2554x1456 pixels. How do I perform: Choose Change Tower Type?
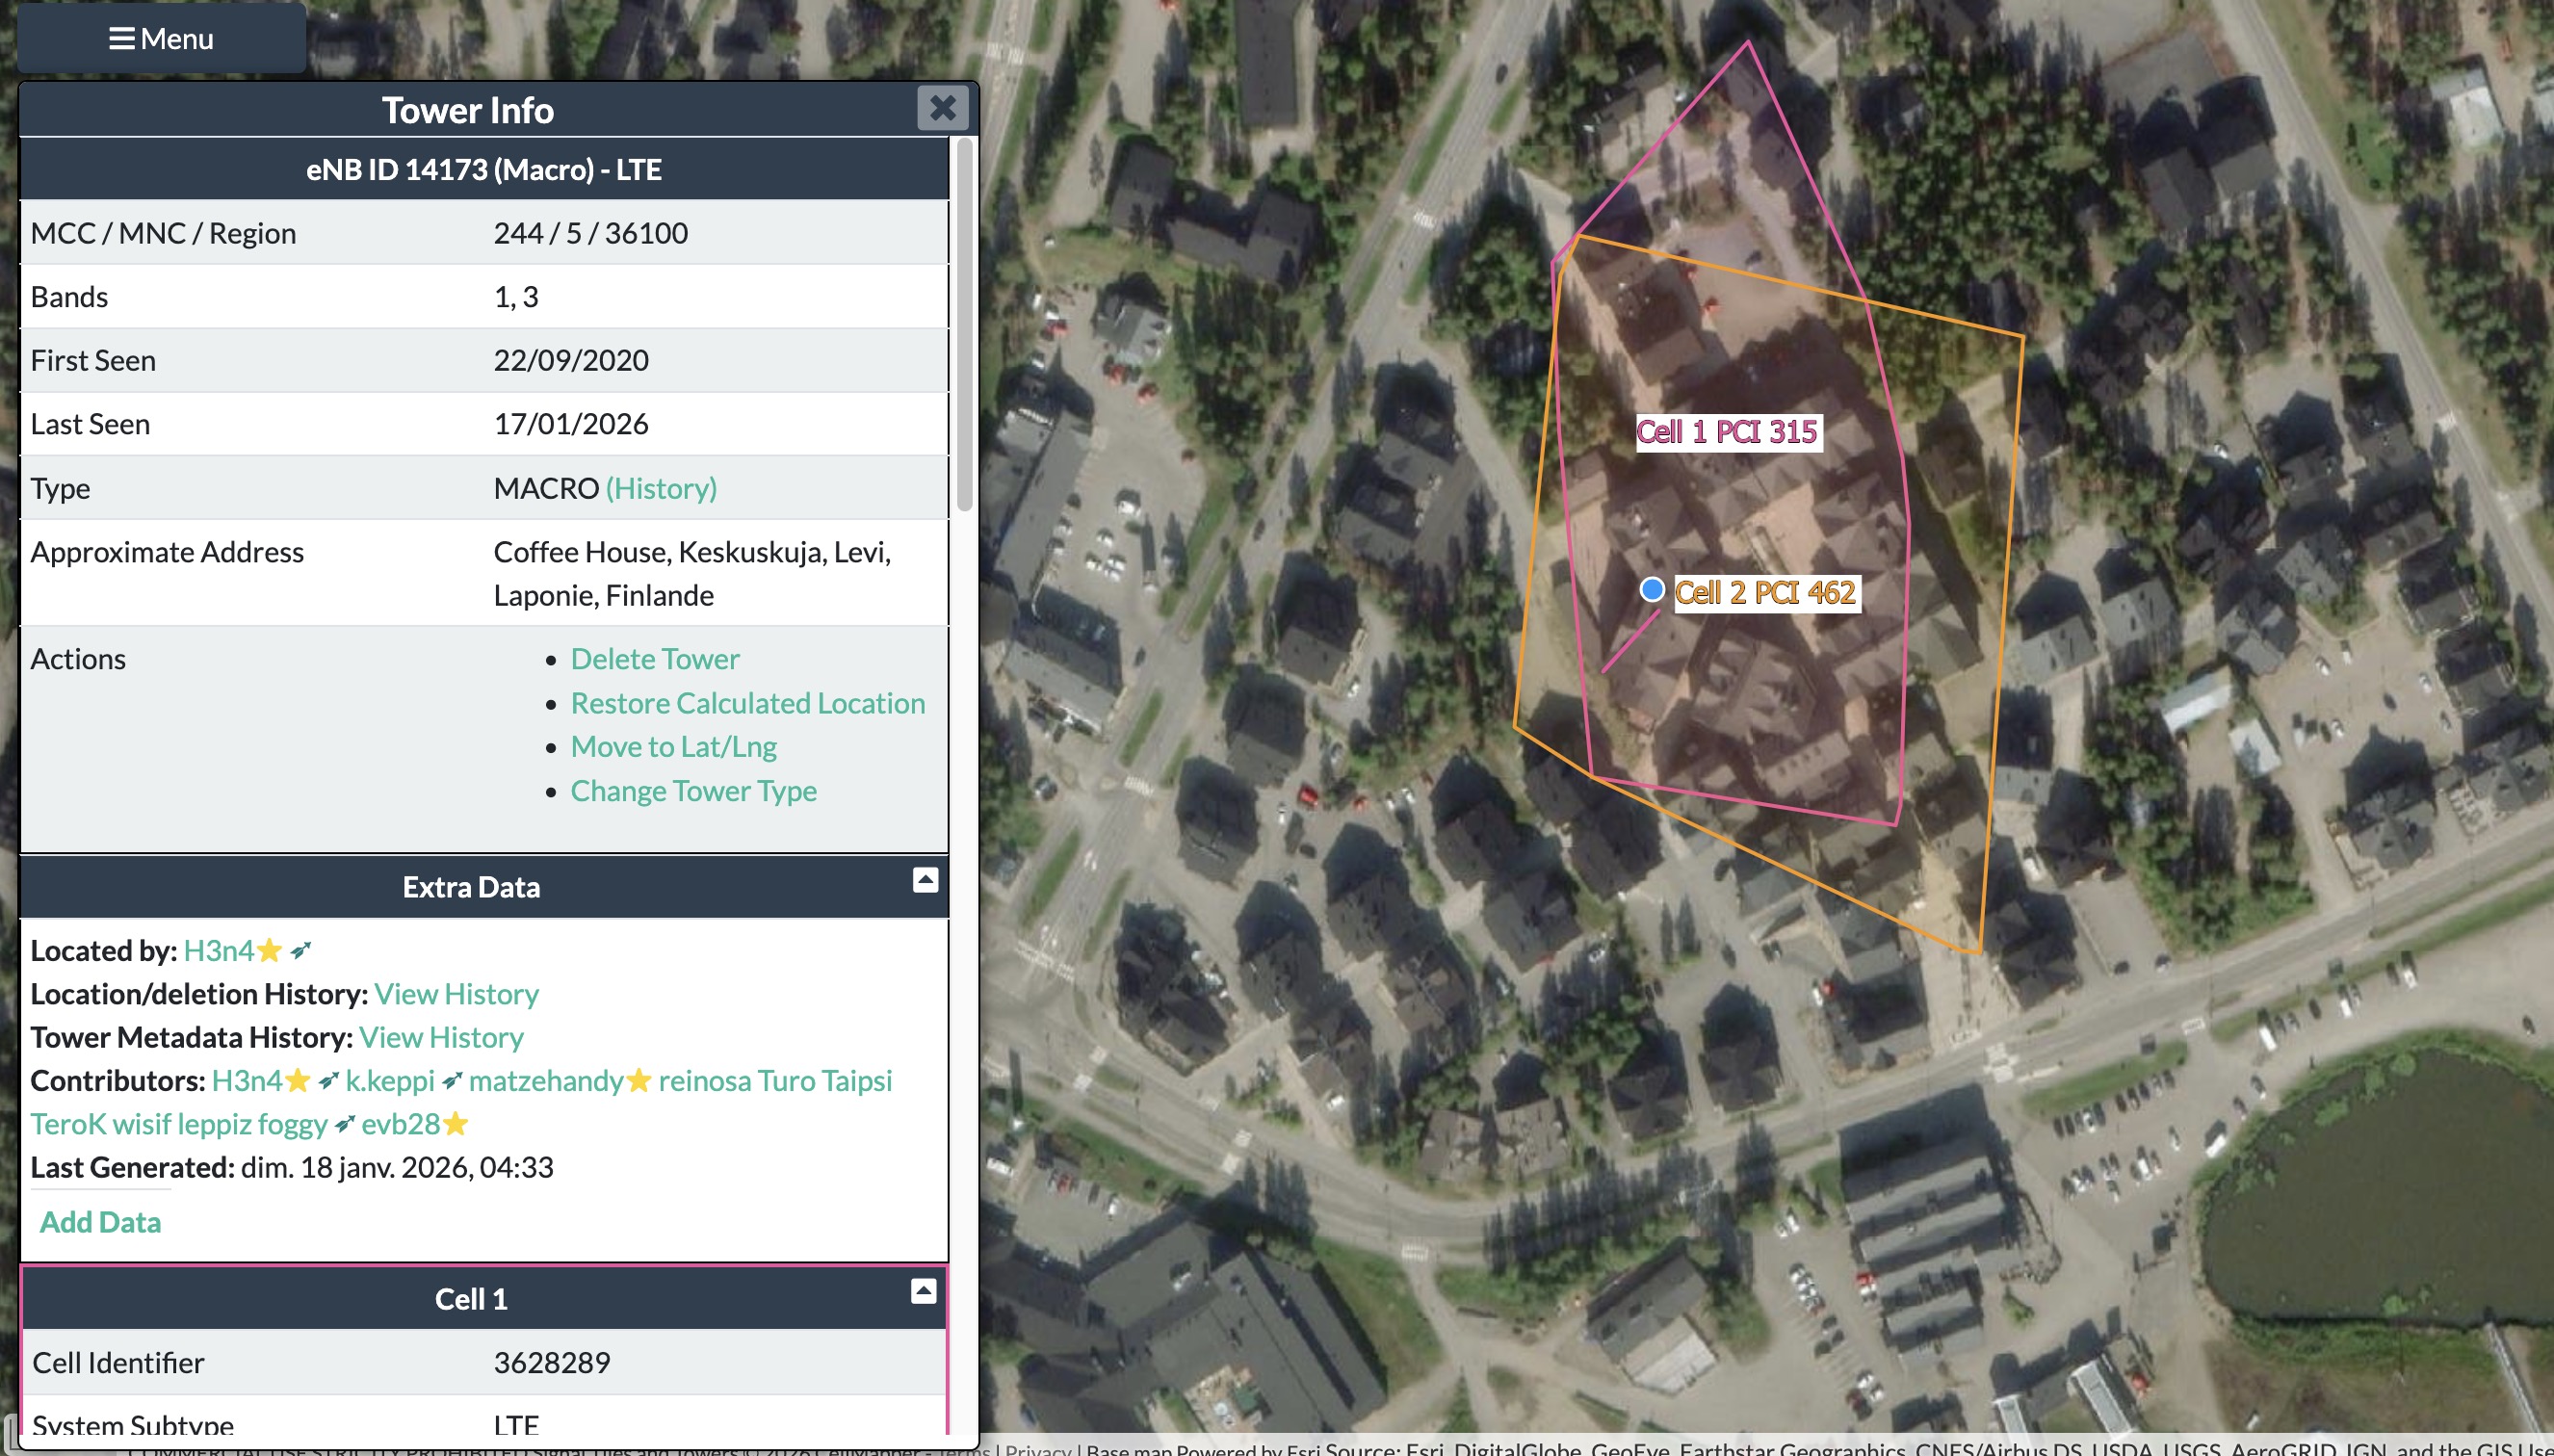click(x=693, y=791)
